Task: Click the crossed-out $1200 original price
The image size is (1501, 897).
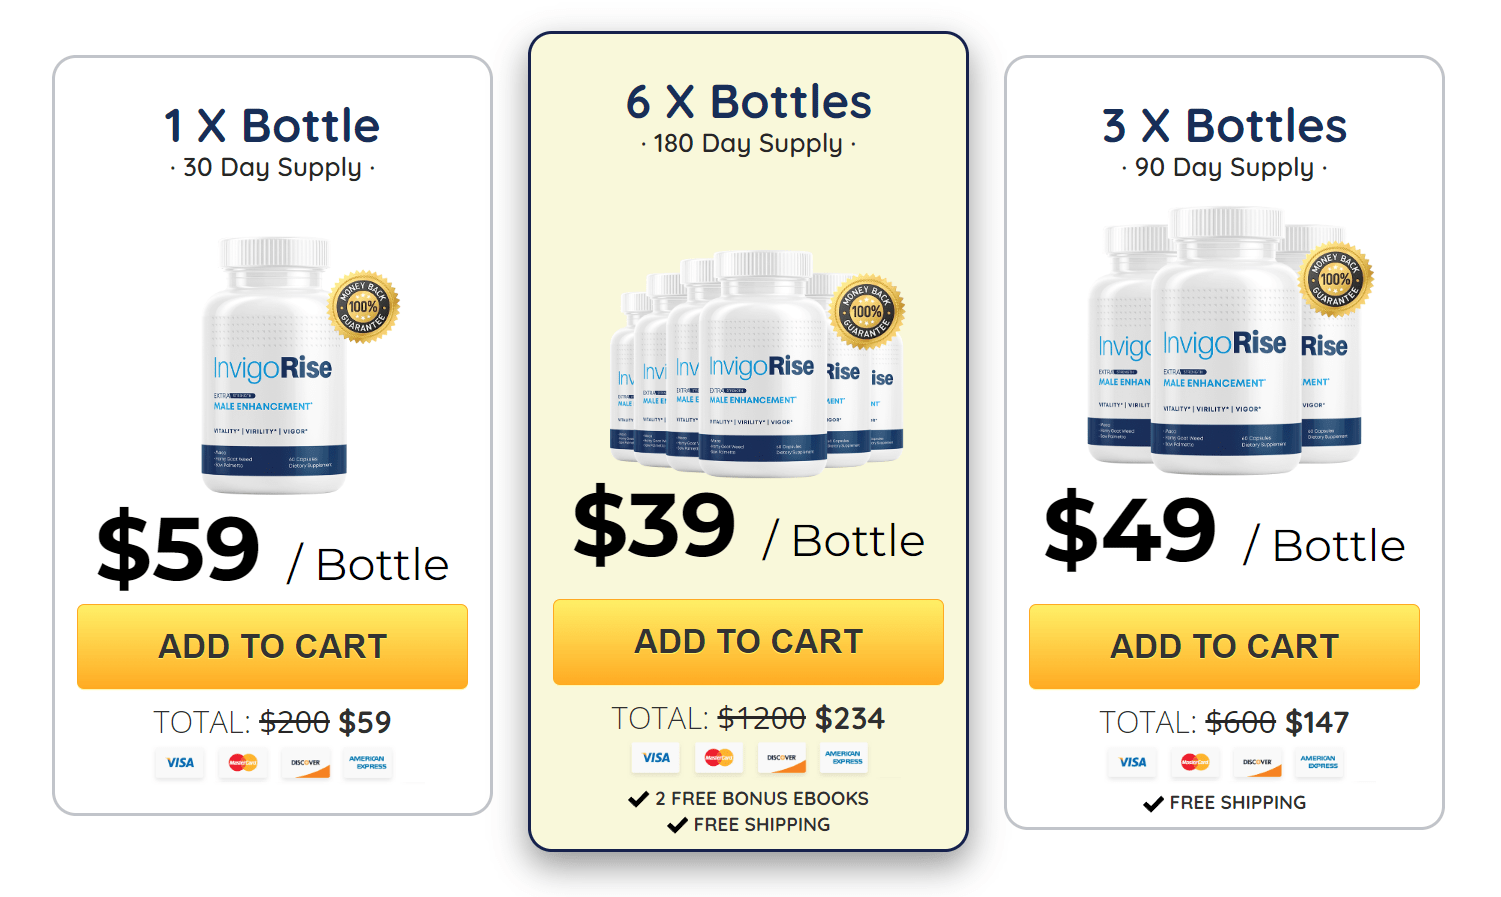Action: click(x=760, y=717)
